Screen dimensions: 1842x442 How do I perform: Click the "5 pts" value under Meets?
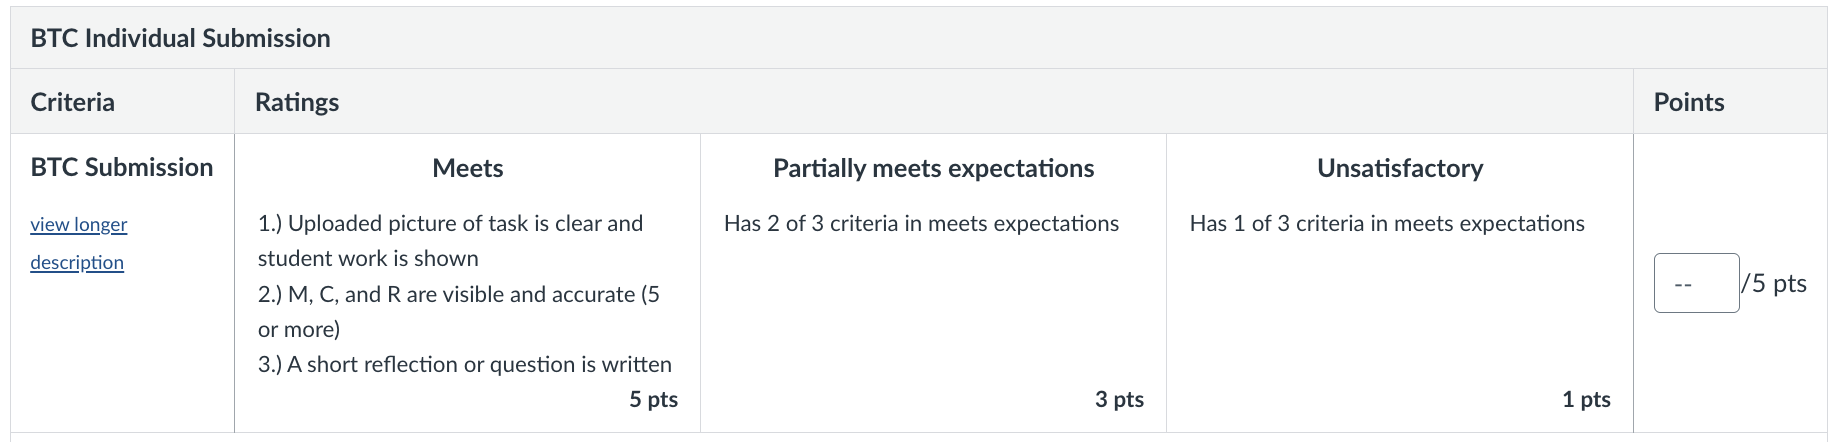pos(653,400)
